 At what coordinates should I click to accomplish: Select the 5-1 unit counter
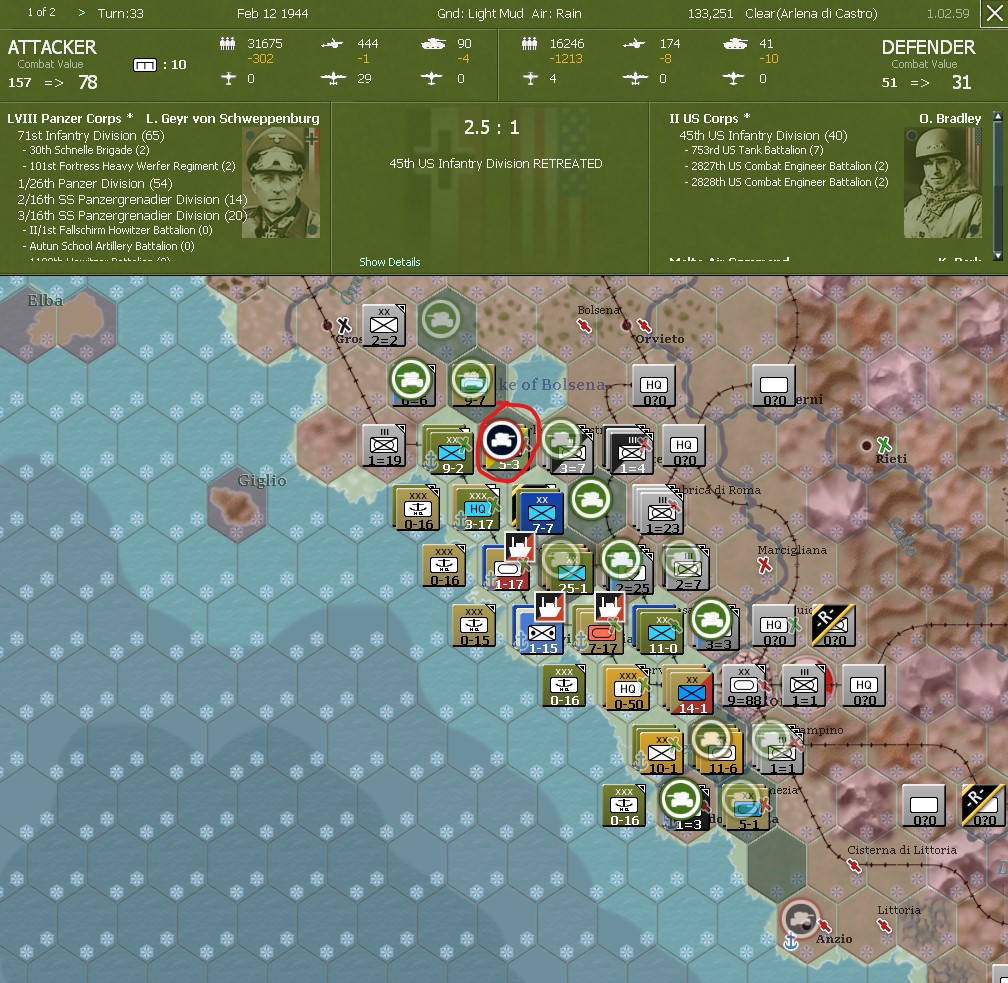748,809
